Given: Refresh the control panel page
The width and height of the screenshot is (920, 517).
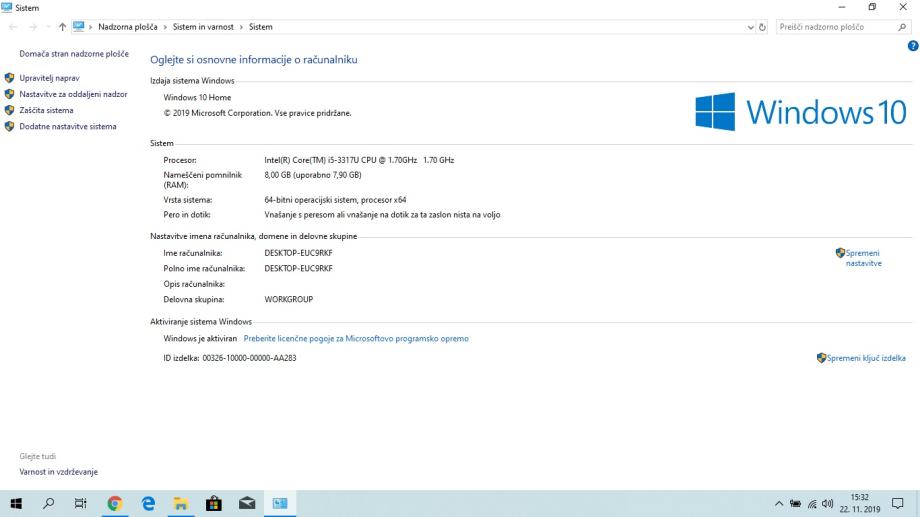Looking at the screenshot, I should point(762,27).
